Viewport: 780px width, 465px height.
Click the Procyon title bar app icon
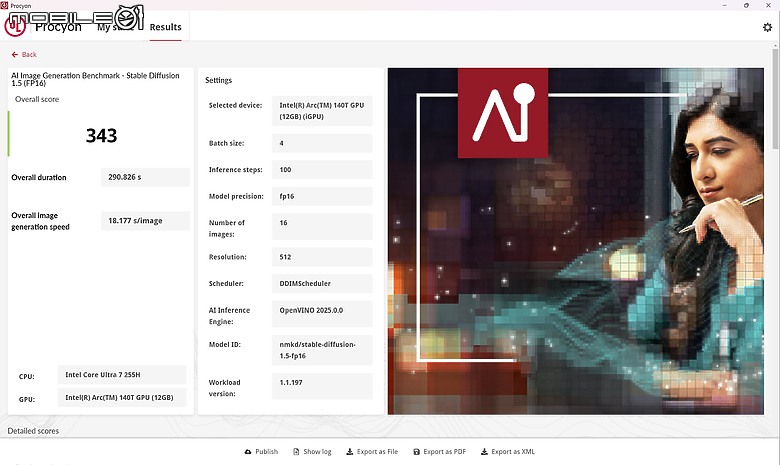4,5
